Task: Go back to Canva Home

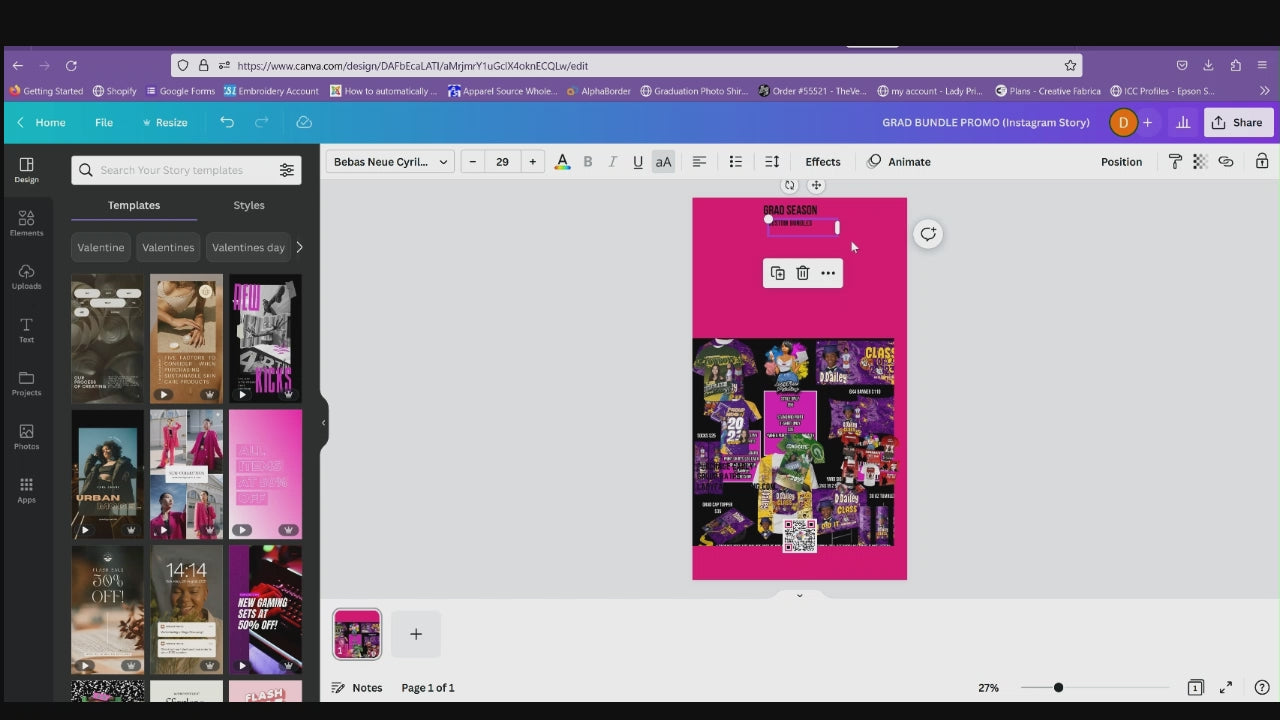Action: pyautogui.click(x=41, y=122)
